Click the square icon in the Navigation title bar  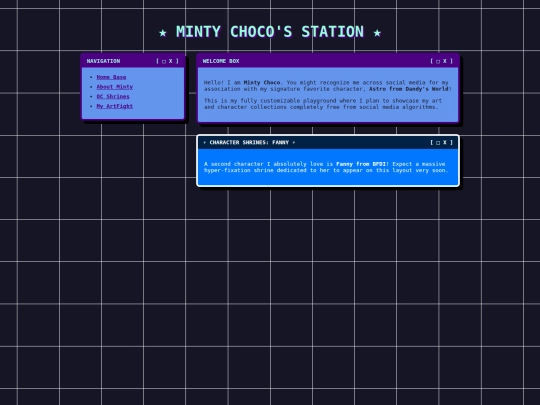click(x=164, y=61)
